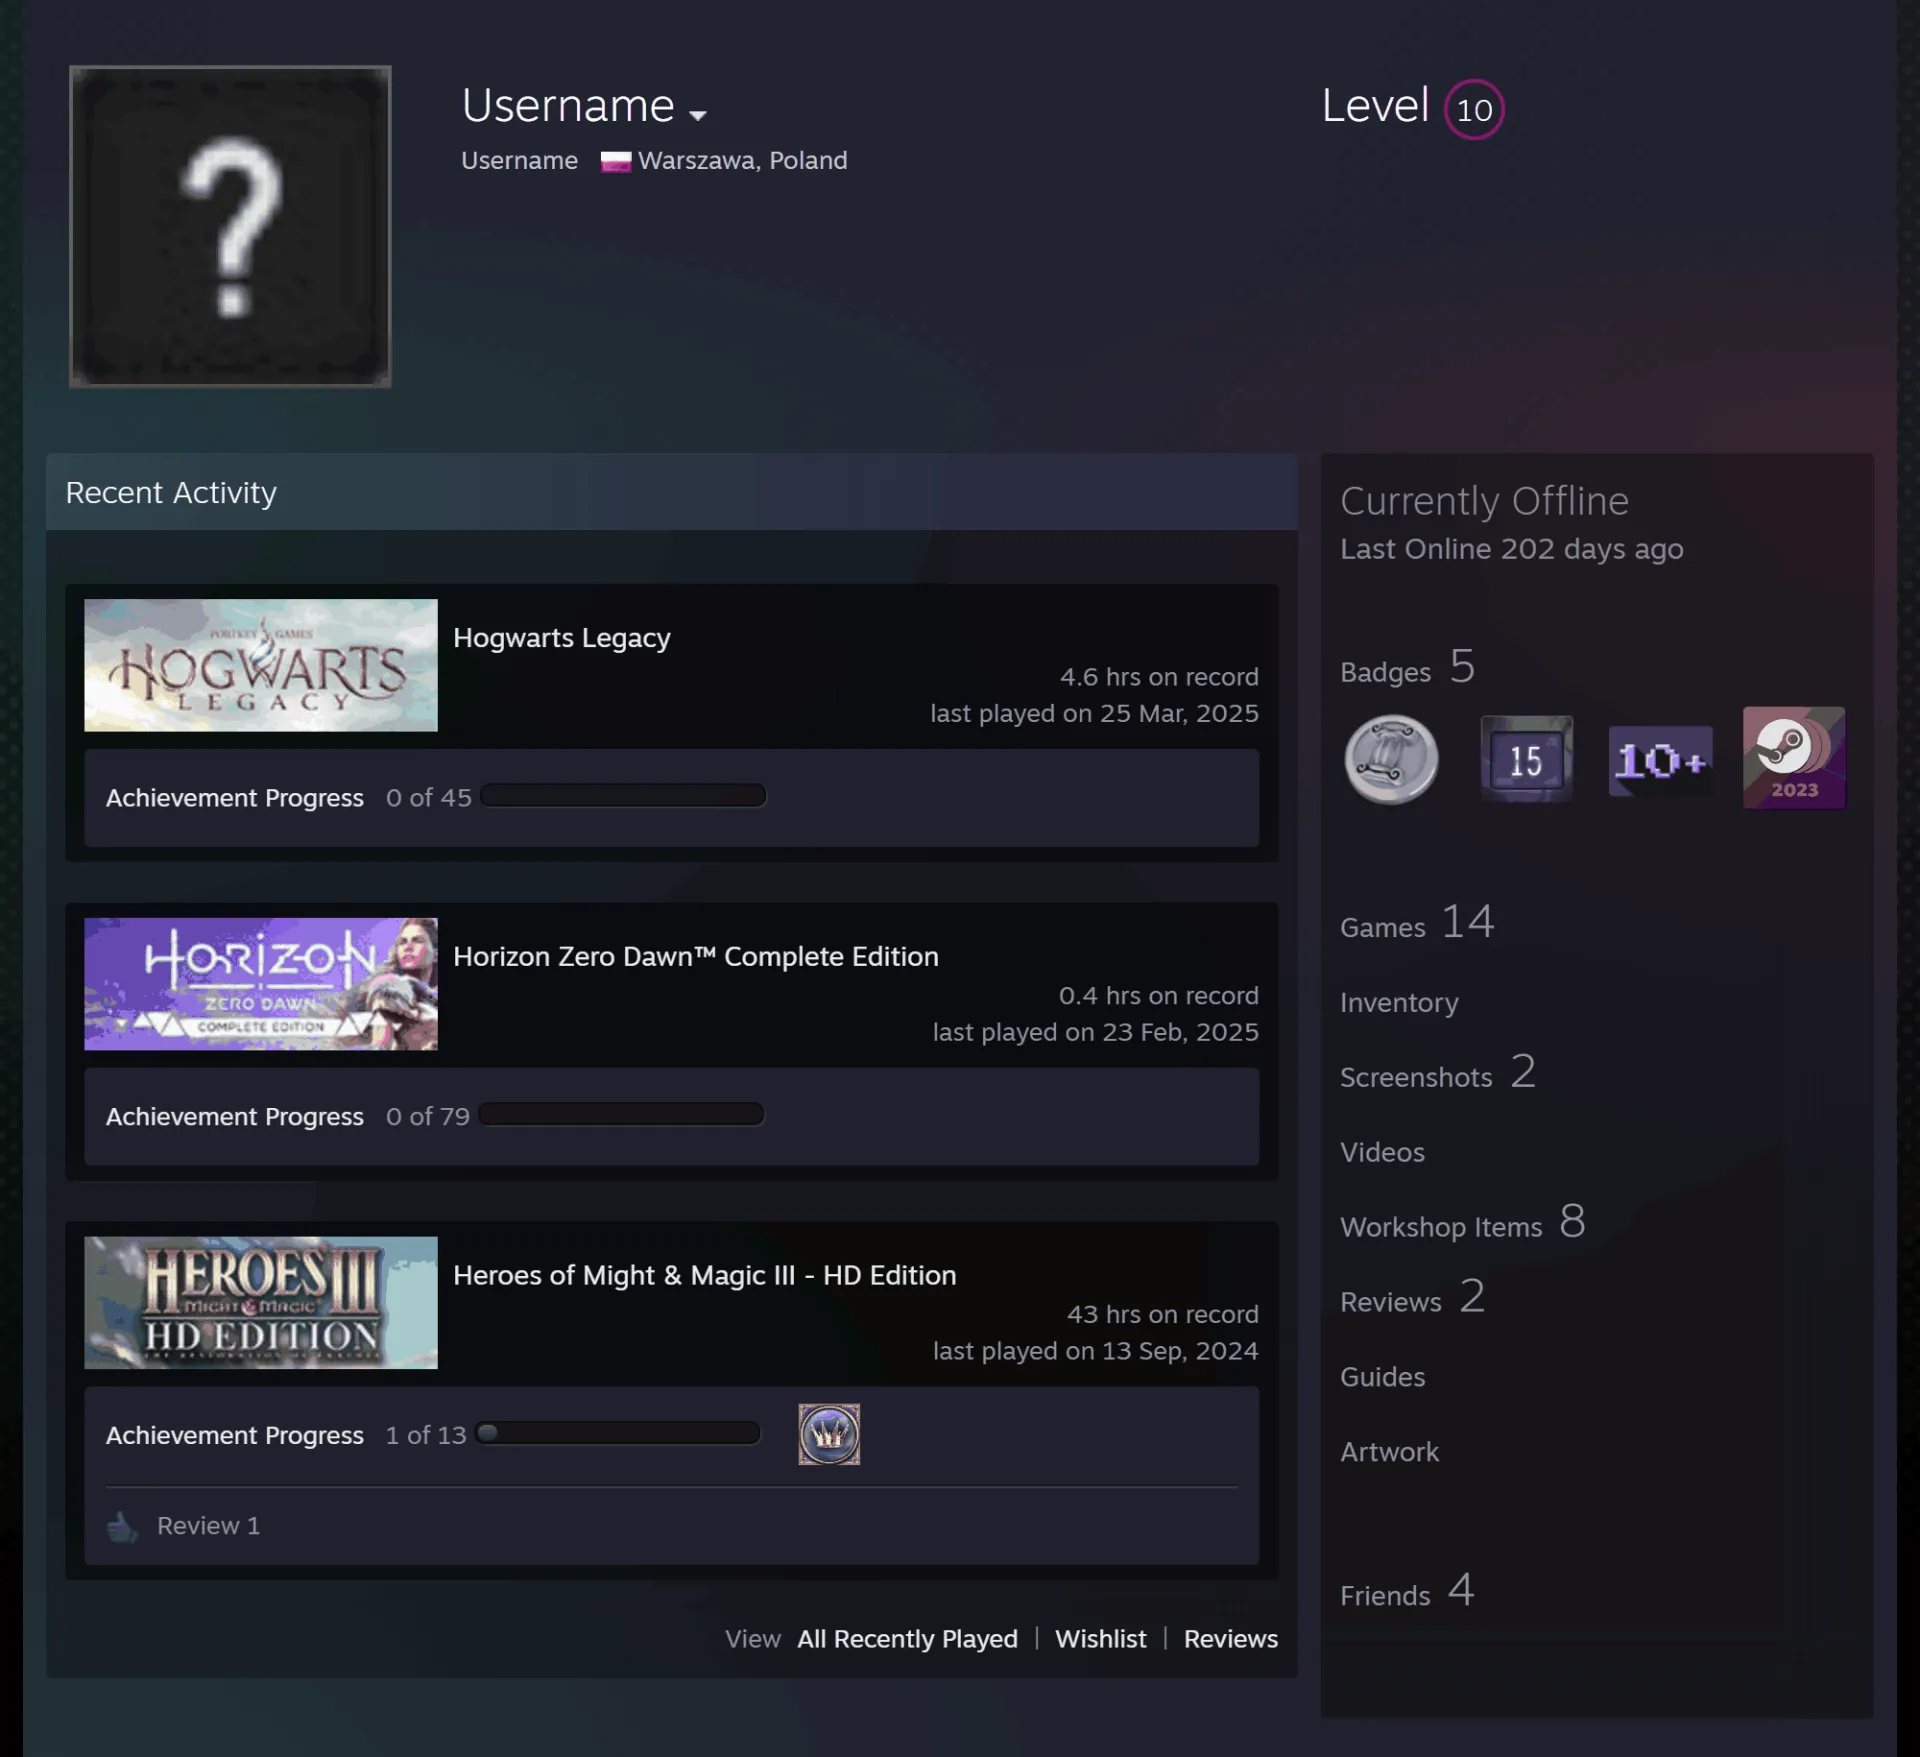The width and height of the screenshot is (1920, 1757).
Task: Click the thumbs-up review icon
Action: coord(122,1526)
